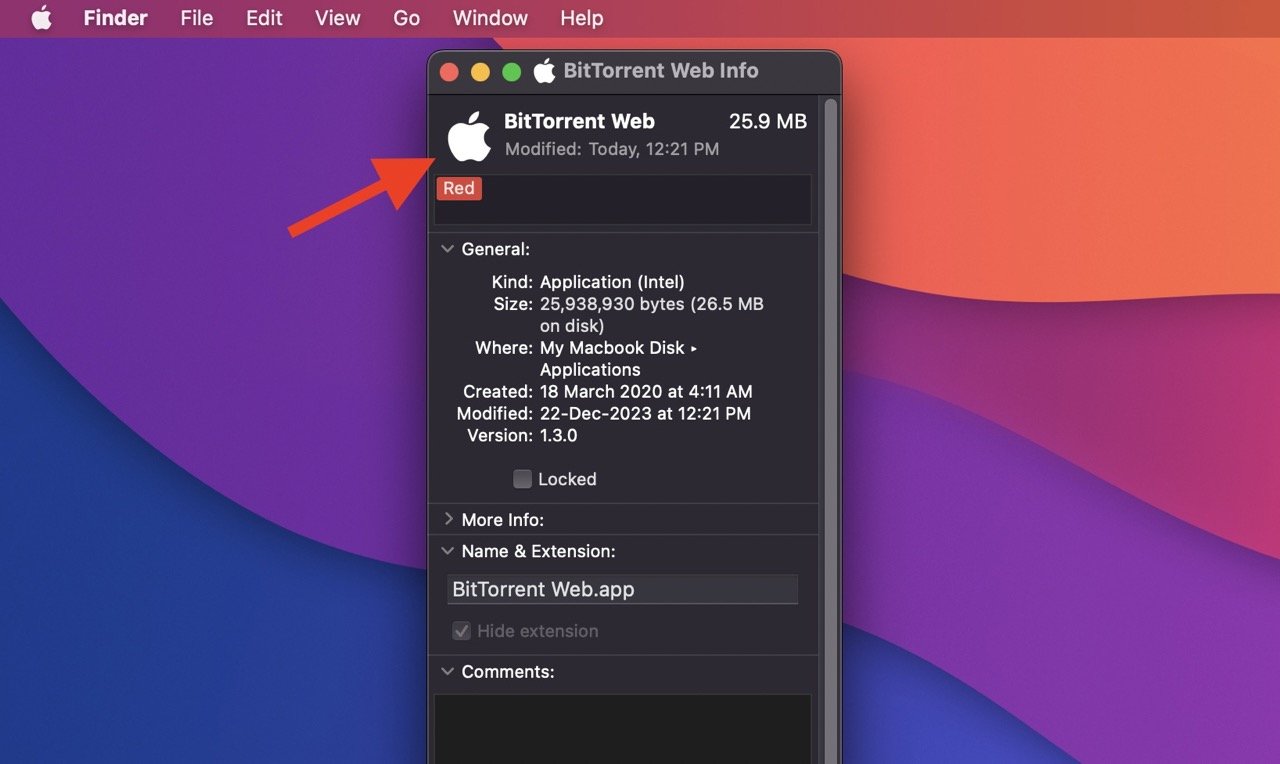Close the BitTorrent Web Info window

pos(449,72)
